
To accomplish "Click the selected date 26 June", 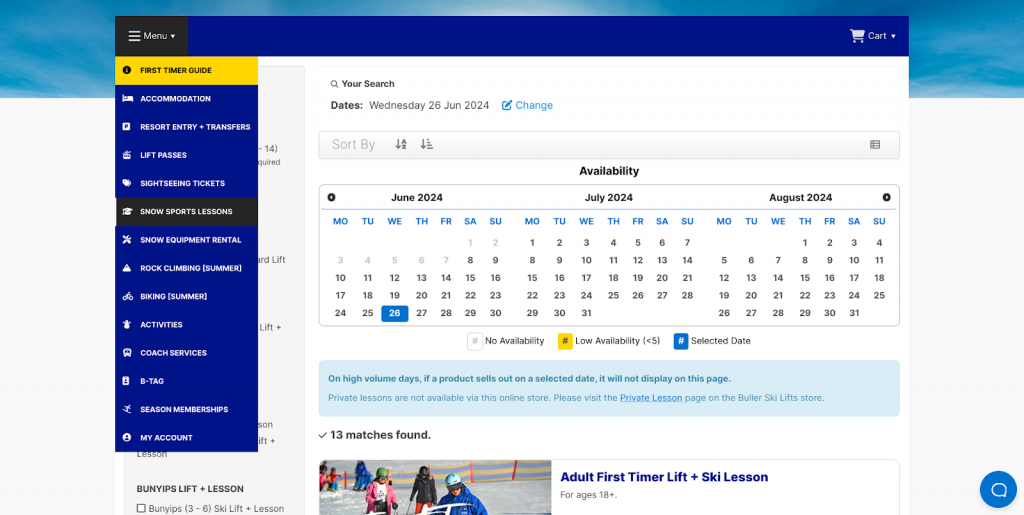I will 395,313.
